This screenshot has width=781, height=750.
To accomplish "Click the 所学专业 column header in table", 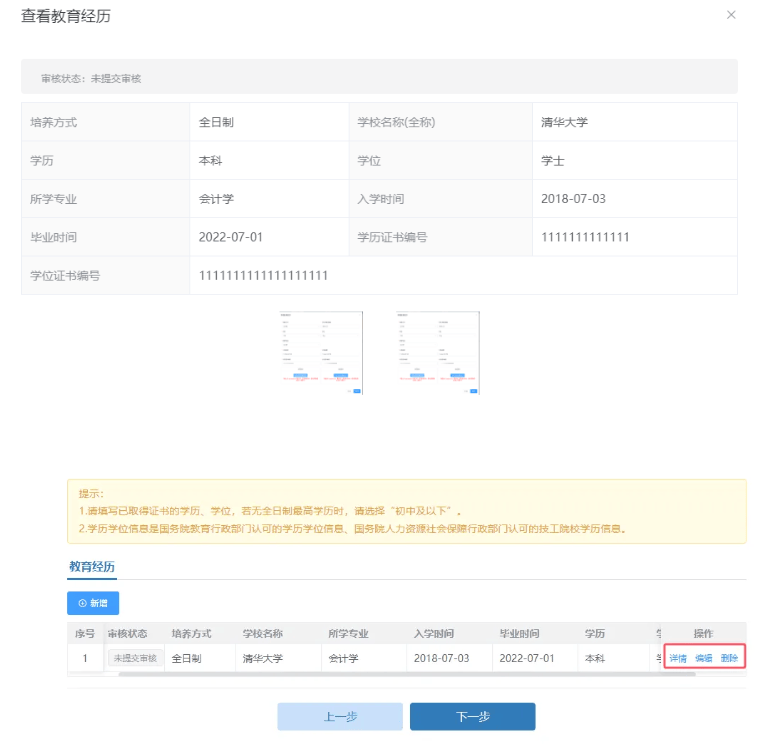I will 348,634.
